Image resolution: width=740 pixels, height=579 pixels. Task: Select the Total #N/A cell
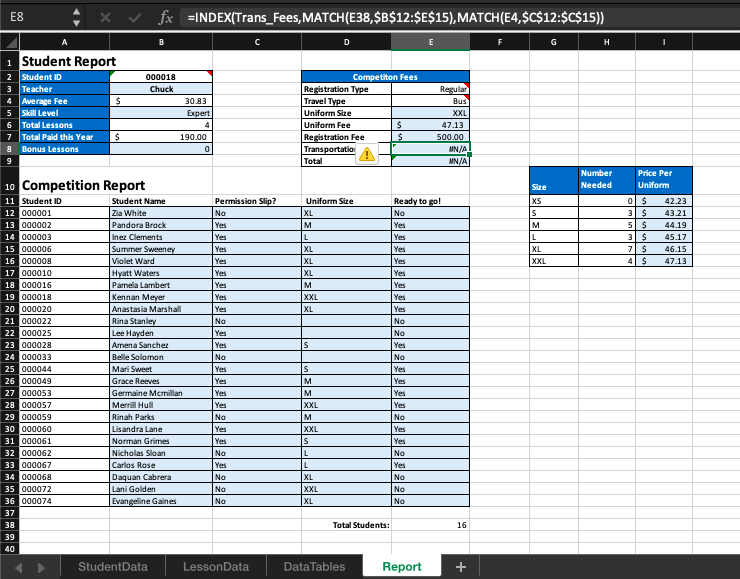click(430, 161)
